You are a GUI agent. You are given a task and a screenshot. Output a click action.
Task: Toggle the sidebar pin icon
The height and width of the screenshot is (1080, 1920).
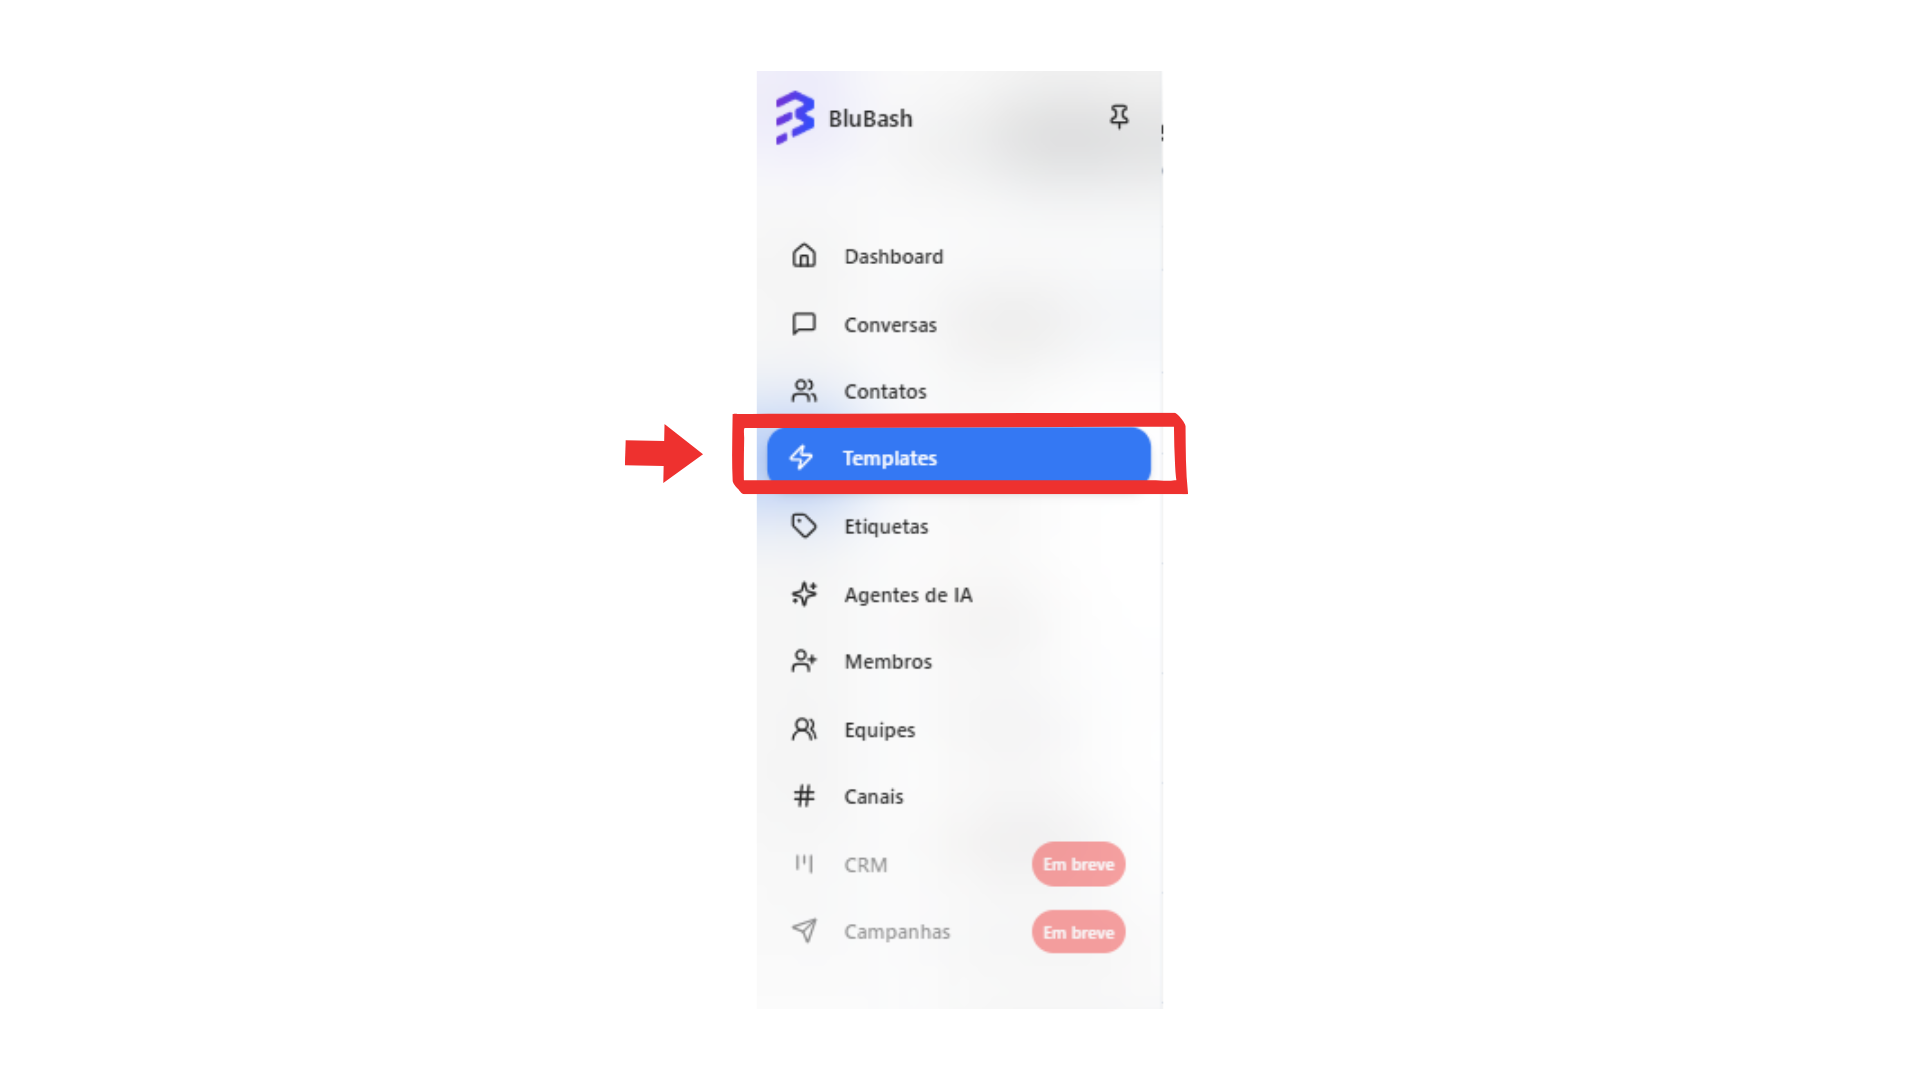(1119, 117)
